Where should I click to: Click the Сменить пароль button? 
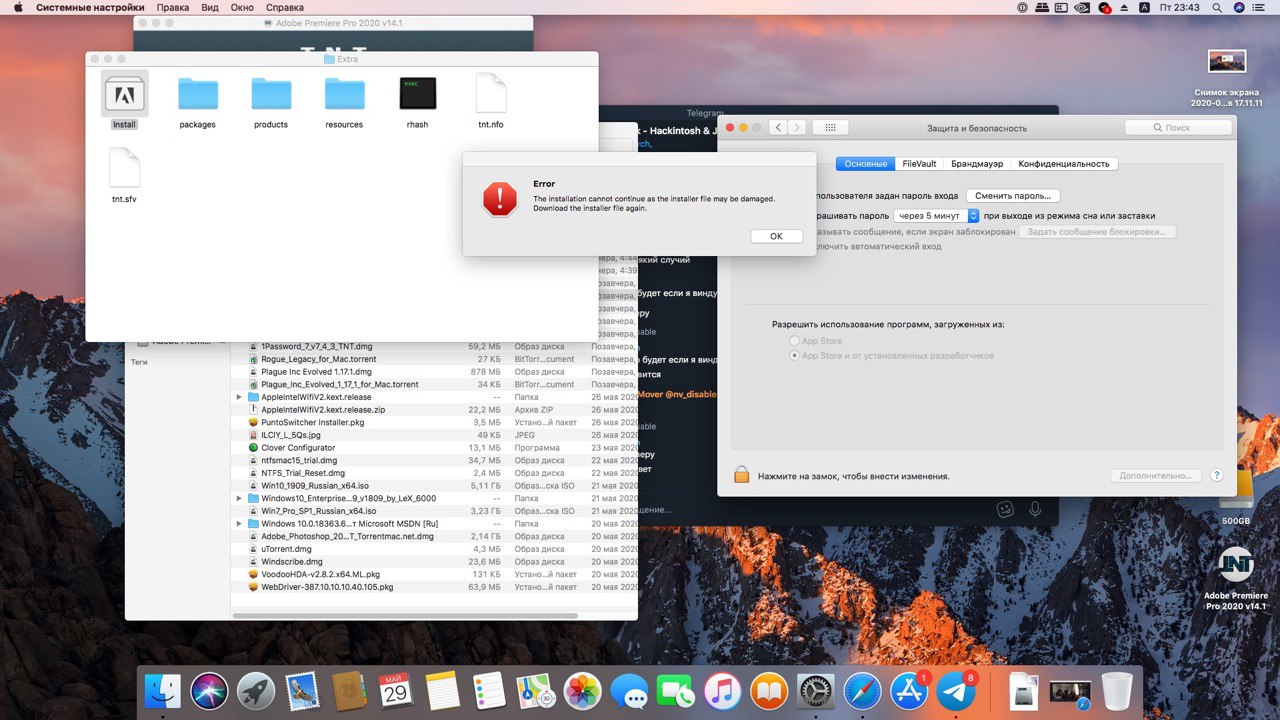1013,196
